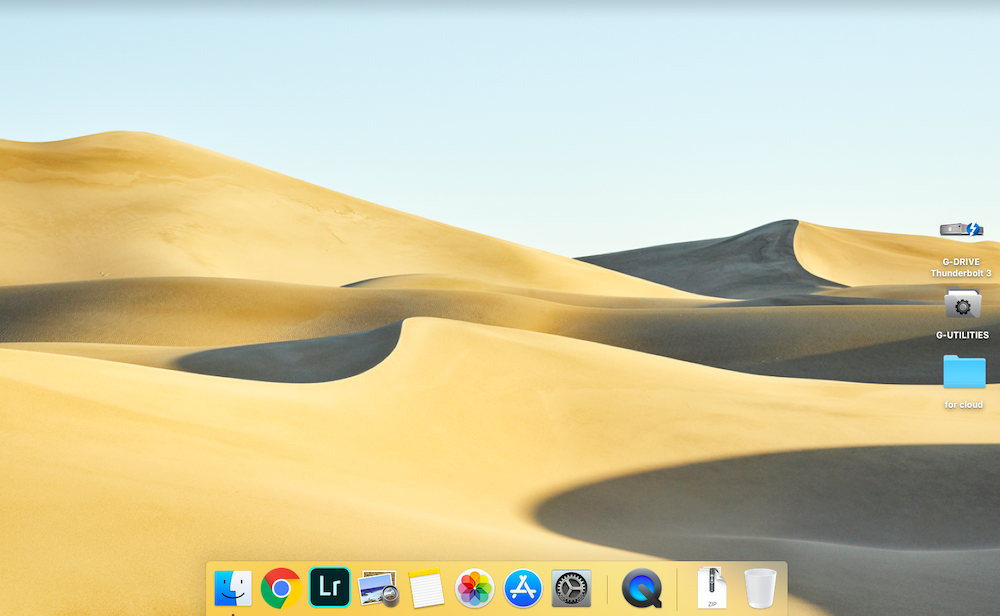
Task: Open System Preferences gear icon
Action: pyautogui.click(x=572, y=588)
